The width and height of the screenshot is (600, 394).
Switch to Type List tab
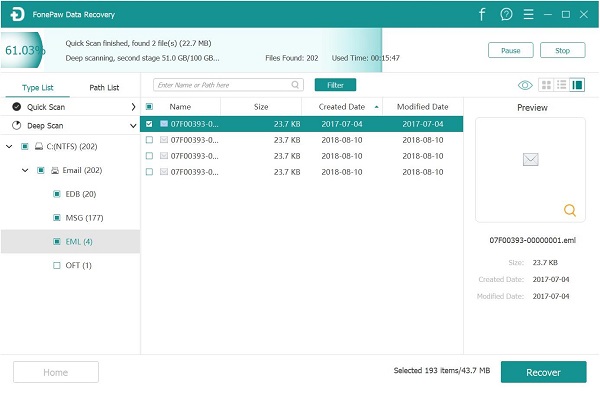pyautogui.click(x=38, y=88)
